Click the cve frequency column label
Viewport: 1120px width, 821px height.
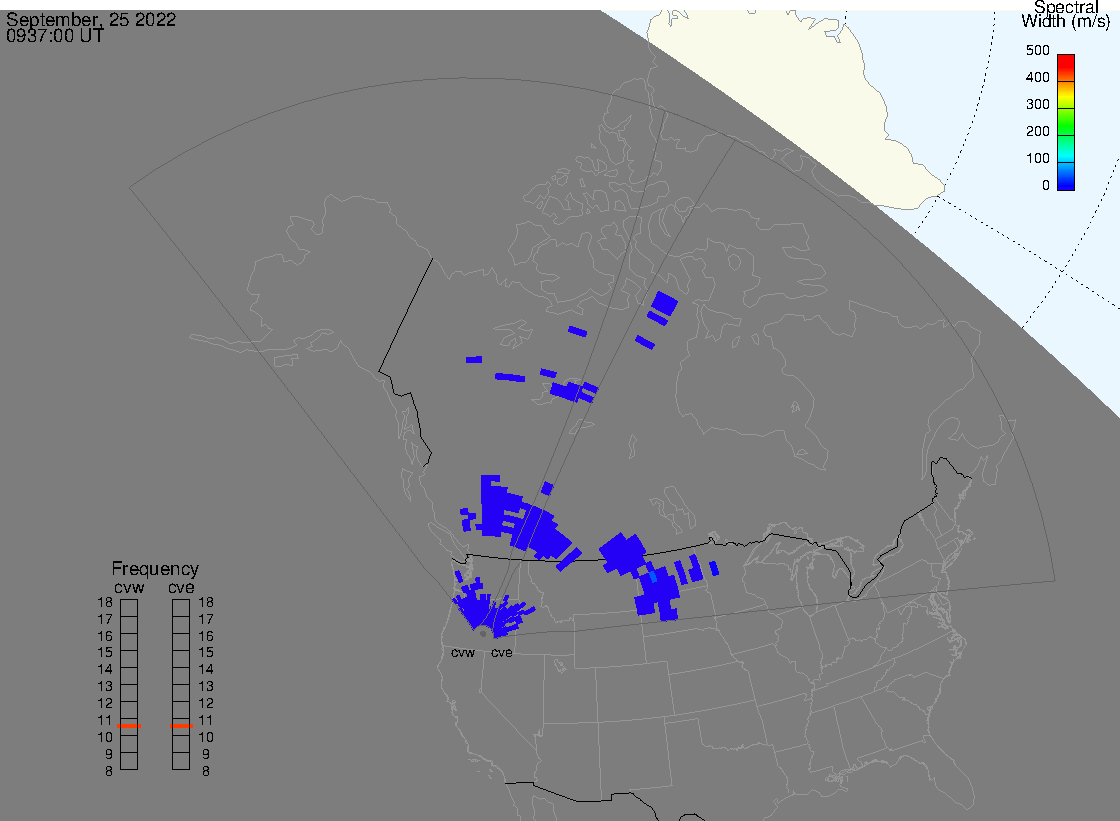click(x=181, y=587)
